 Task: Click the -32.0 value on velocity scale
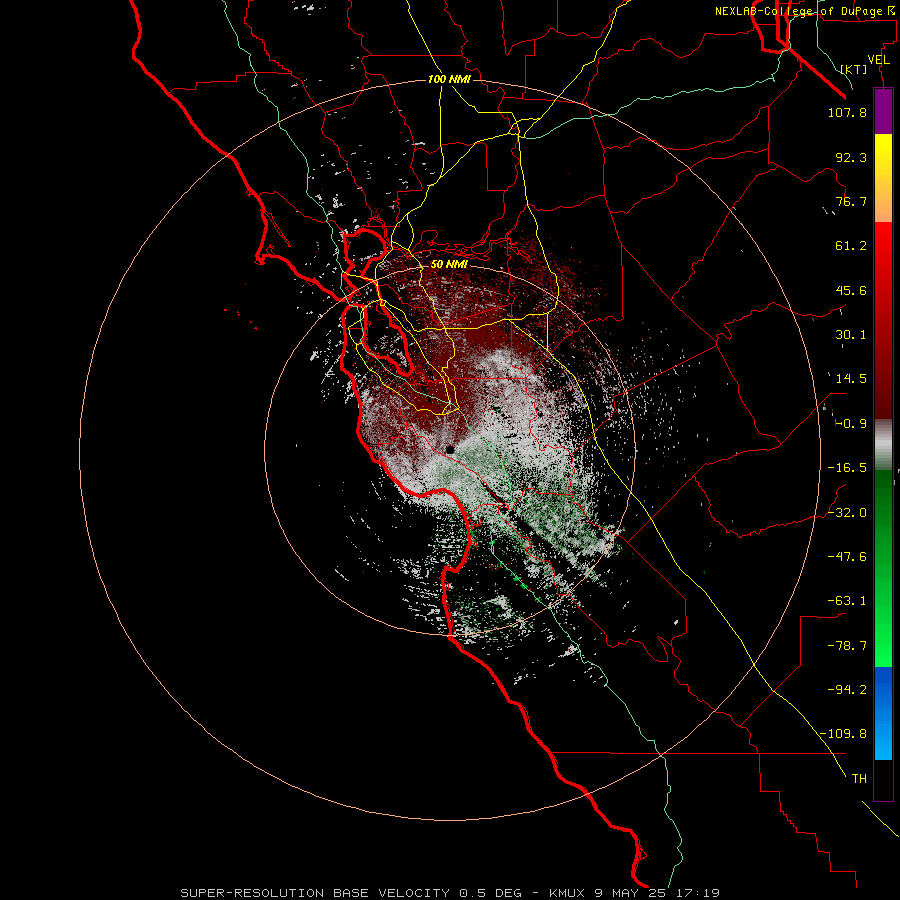click(847, 513)
